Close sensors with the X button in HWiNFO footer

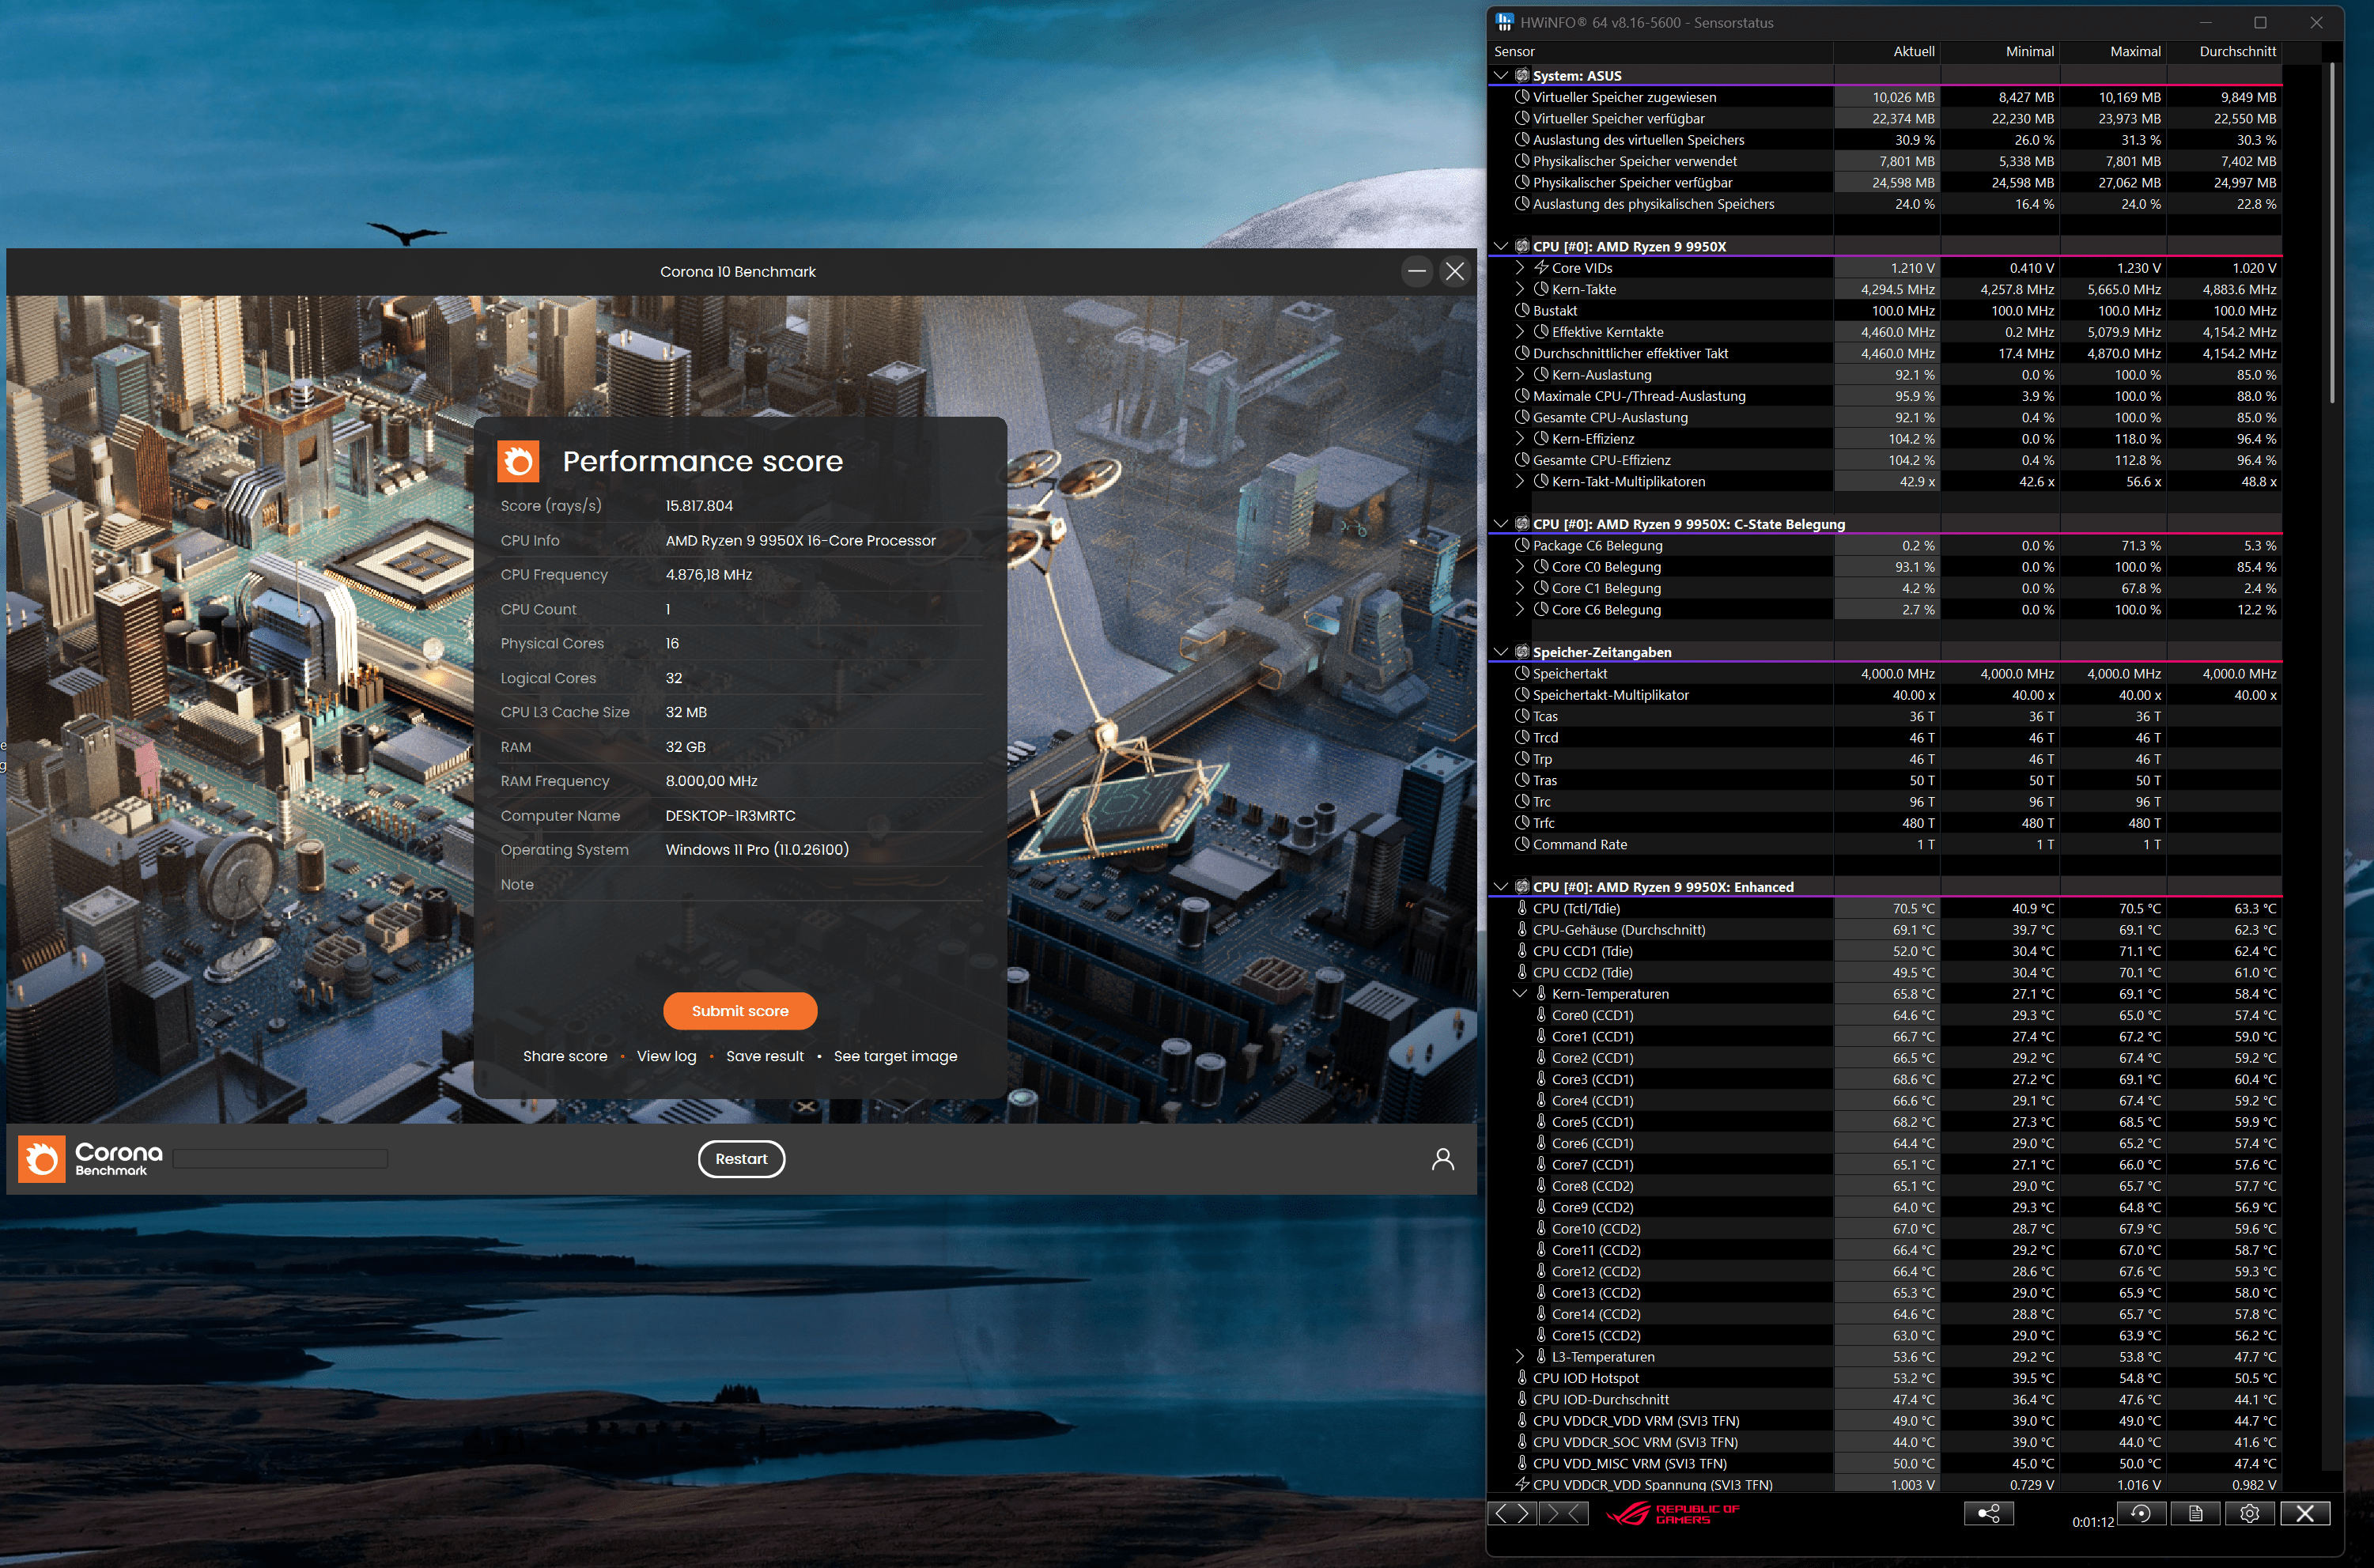click(2305, 1513)
